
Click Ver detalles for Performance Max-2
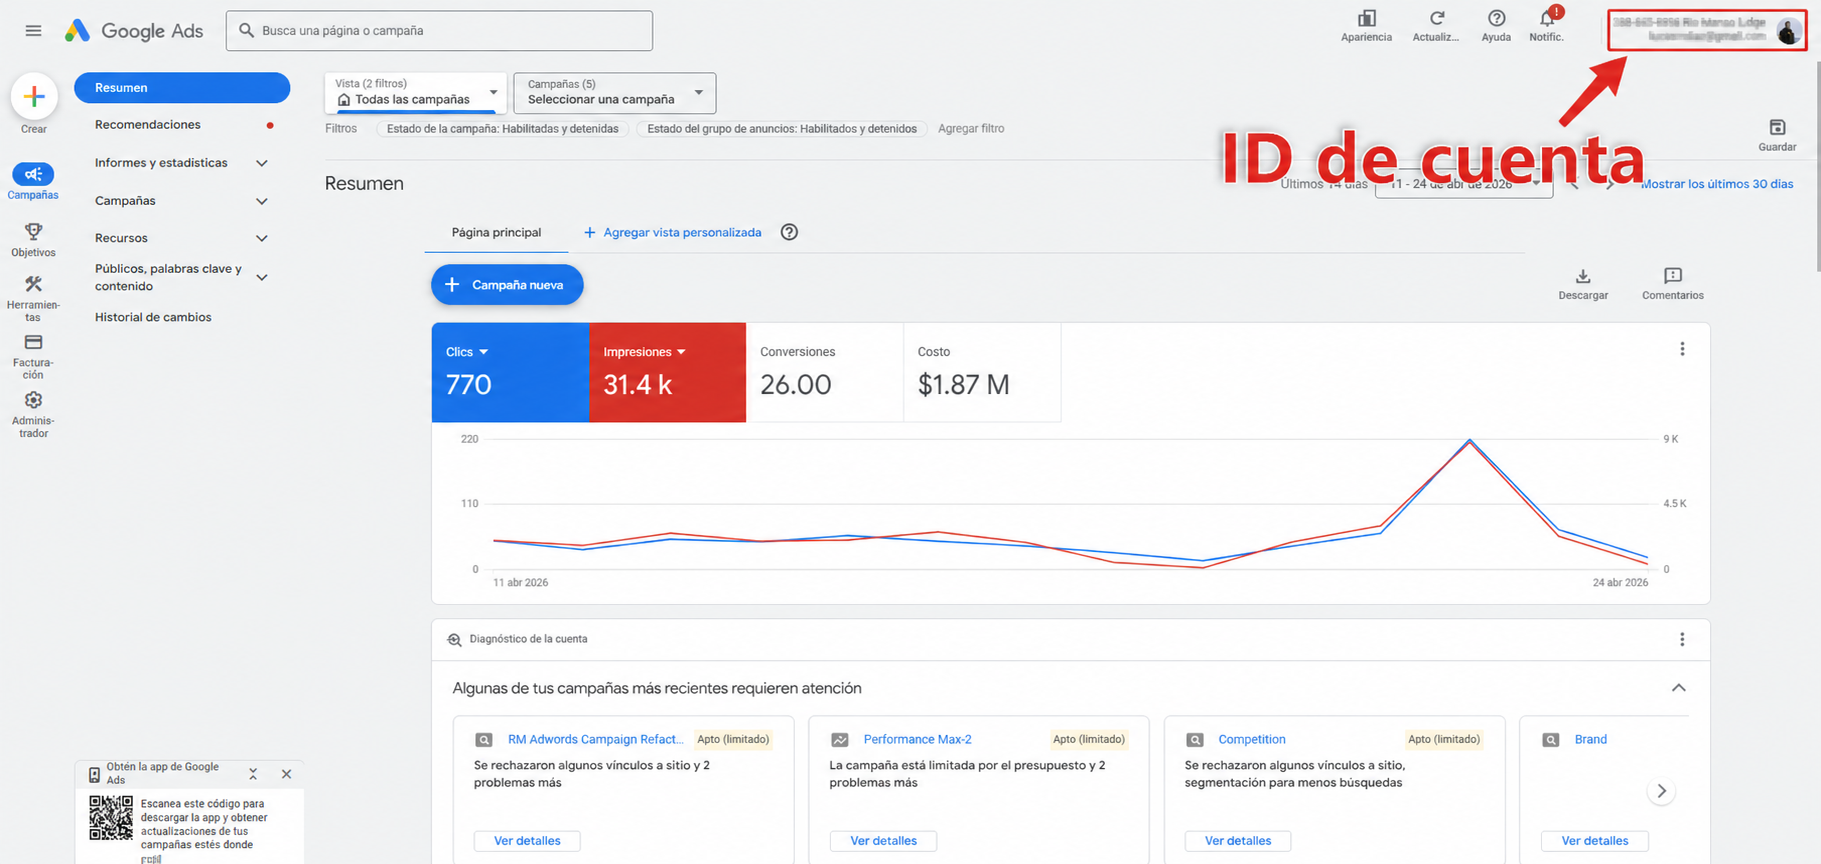click(883, 841)
